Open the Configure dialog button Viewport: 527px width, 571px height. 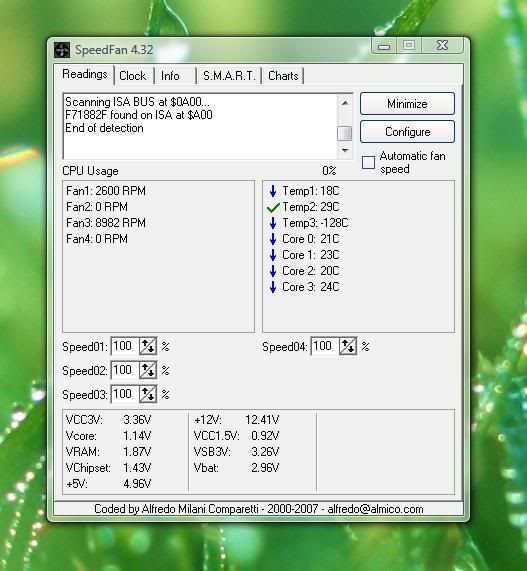pos(407,132)
